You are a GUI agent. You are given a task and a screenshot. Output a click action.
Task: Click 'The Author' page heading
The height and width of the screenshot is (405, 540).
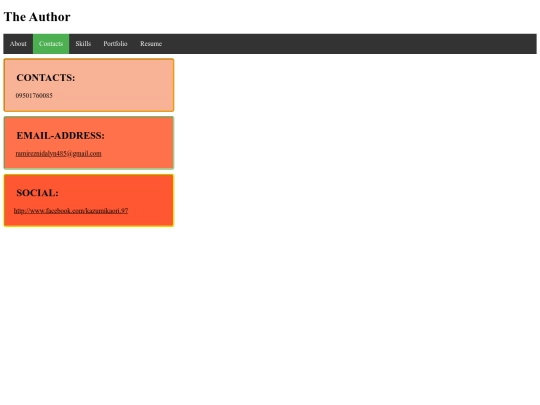tap(37, 17)
